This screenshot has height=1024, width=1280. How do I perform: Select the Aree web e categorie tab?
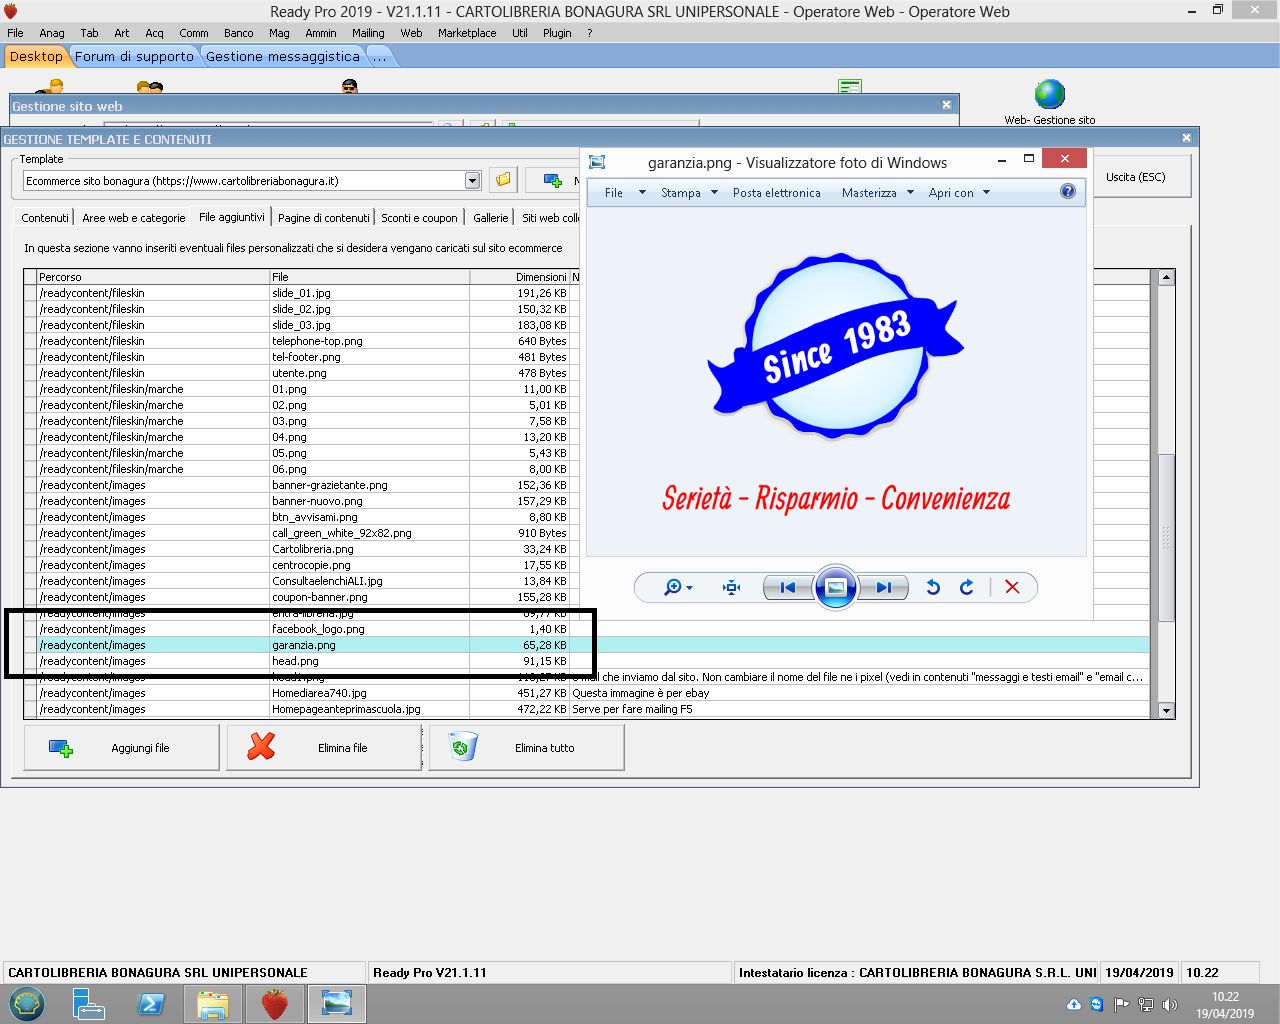[134, 217]
